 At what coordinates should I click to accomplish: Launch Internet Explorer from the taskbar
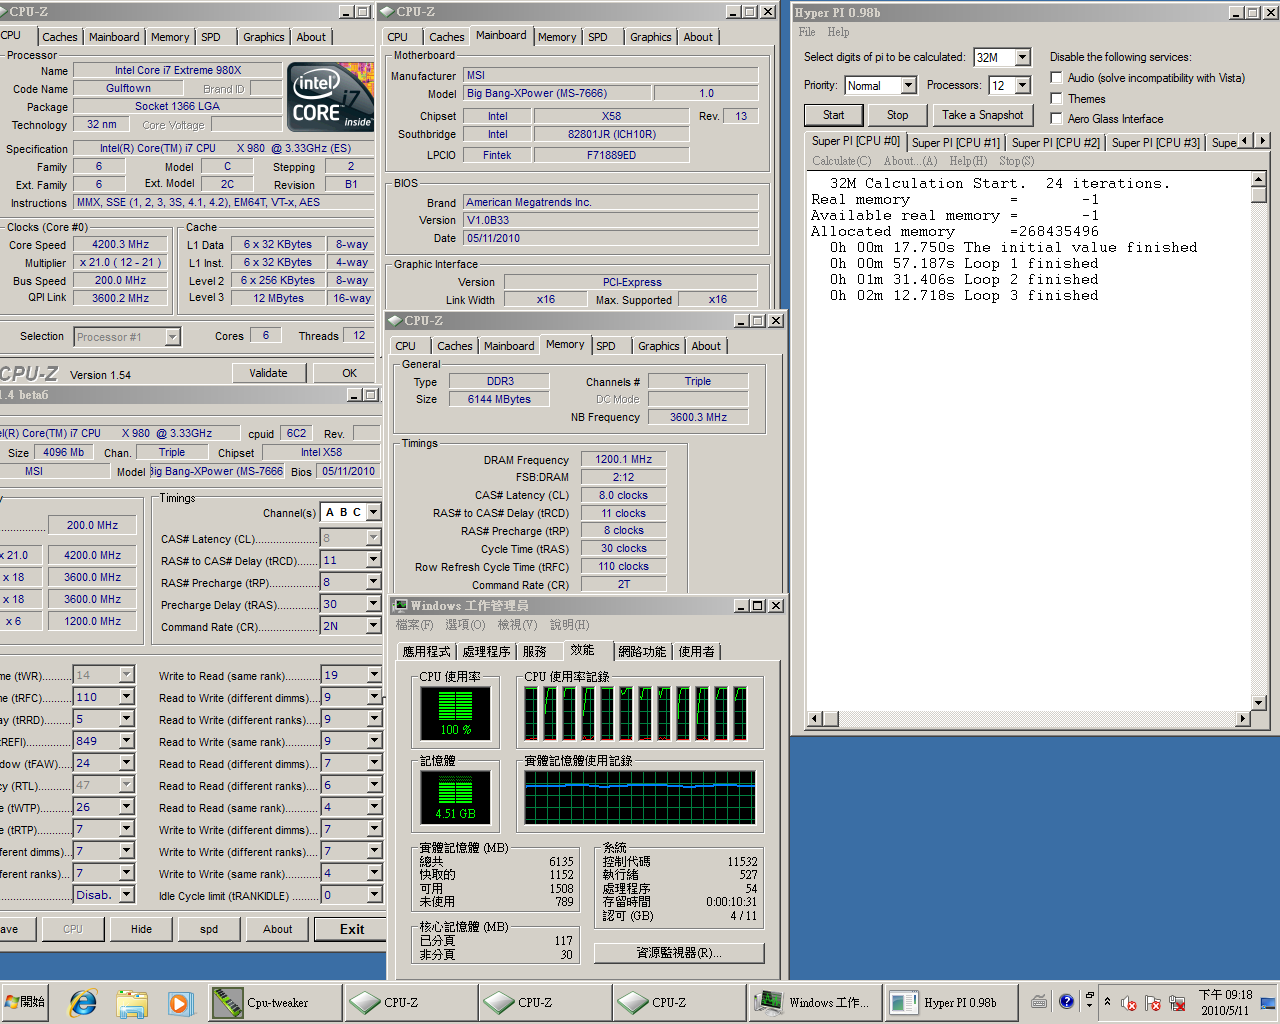(x=83, y=1003)
